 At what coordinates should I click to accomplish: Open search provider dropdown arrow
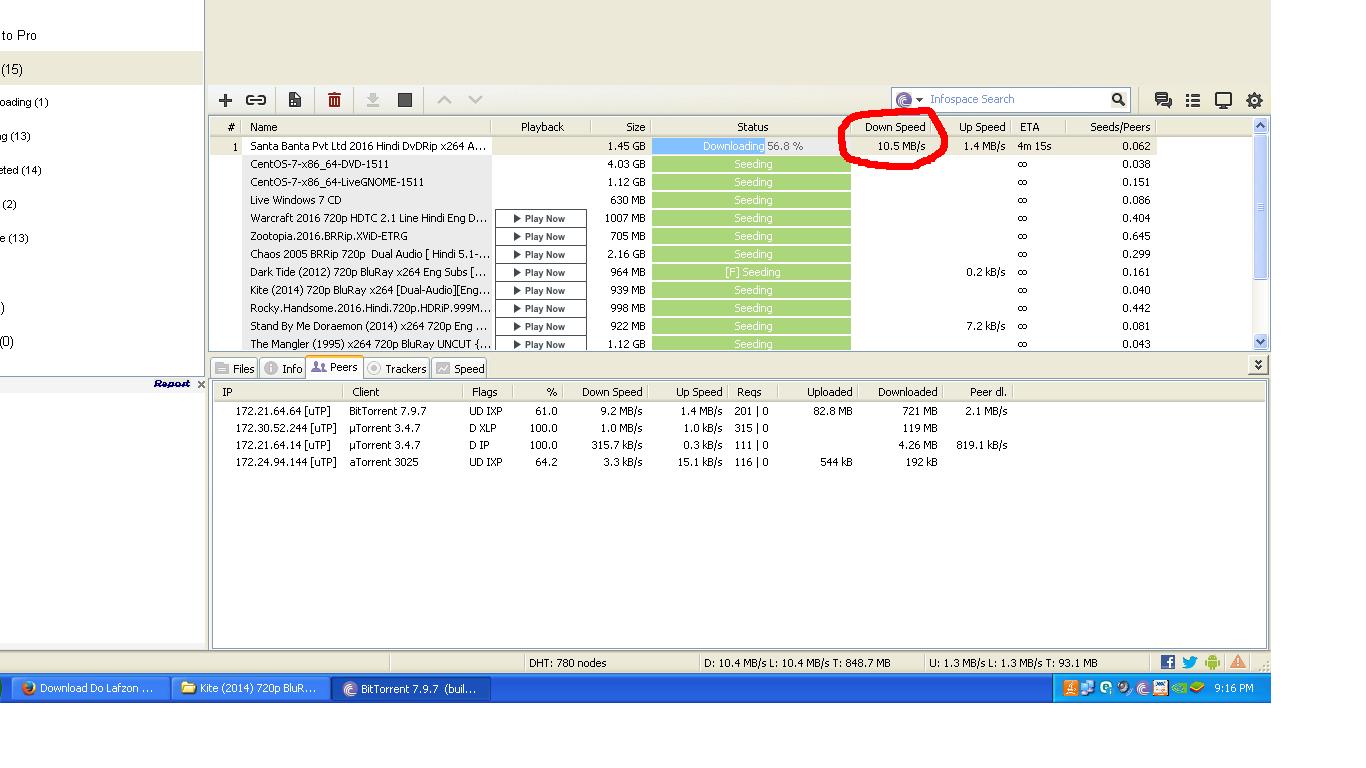pos(919,100)
